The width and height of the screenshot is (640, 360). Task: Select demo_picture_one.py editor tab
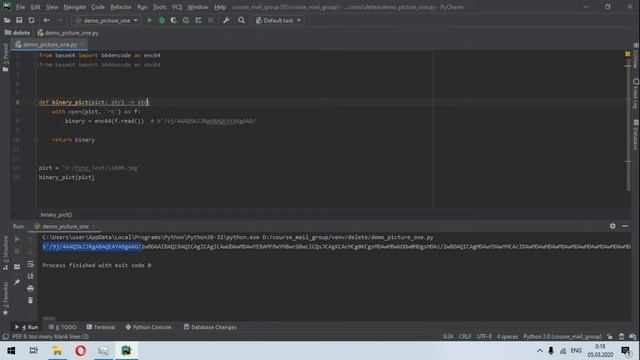click(50, 44)
